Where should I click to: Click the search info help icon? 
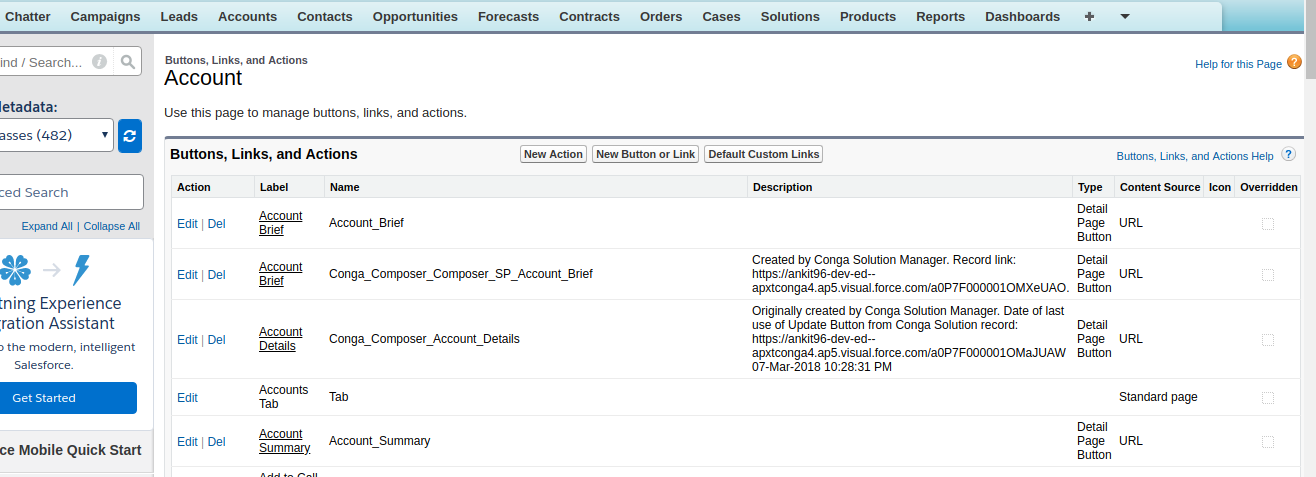pyautogui.click(x=99, y=62)
